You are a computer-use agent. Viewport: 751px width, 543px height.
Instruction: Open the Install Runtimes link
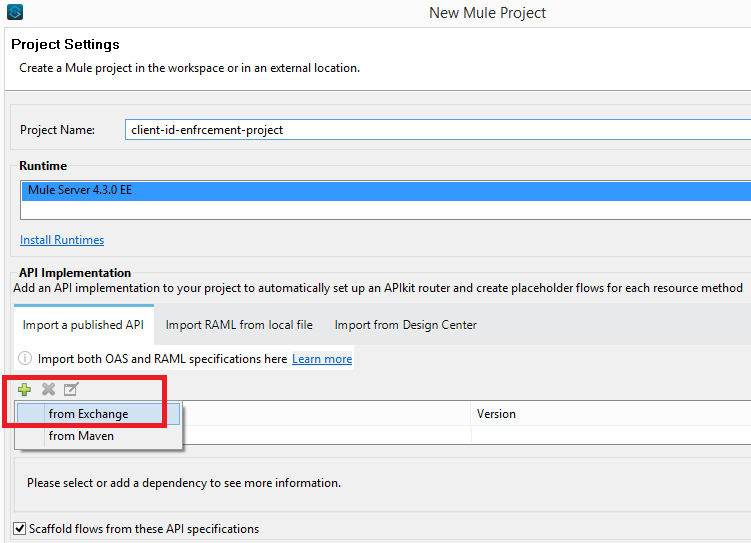62,240
